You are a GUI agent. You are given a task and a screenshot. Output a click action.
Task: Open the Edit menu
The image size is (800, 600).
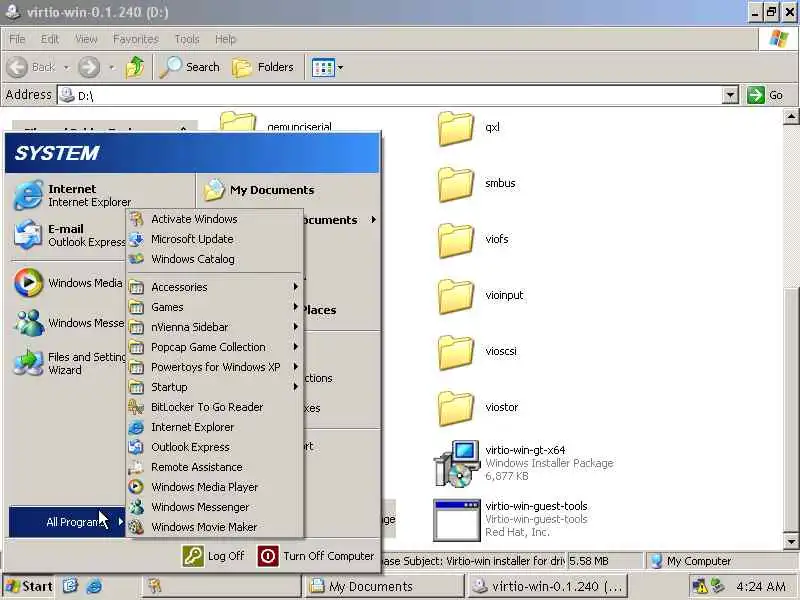[49, 39]
